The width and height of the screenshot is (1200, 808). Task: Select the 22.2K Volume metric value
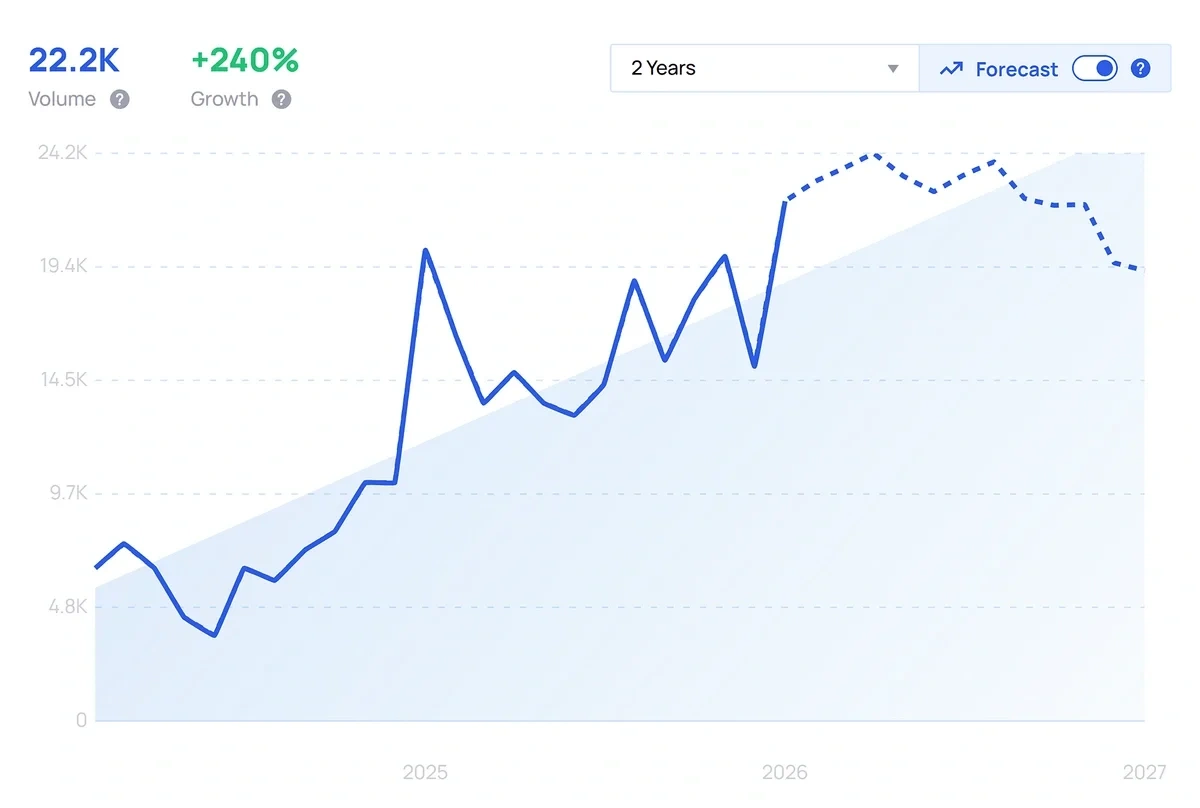pyautogui.click(x=74, y=61)
